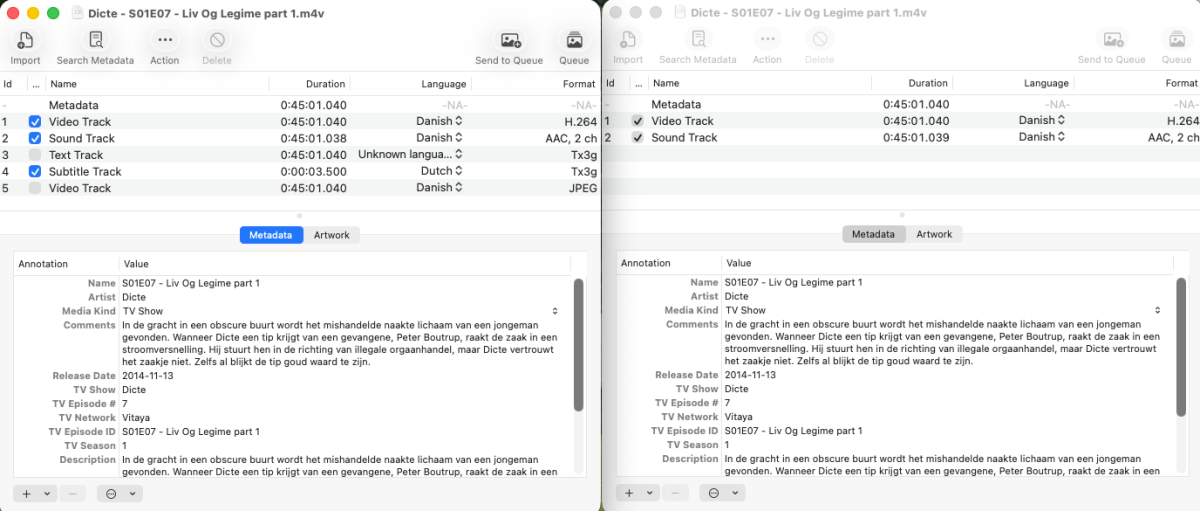Toggle the JPEG Video Track checkbox in row 5

[x=35, y=188]
